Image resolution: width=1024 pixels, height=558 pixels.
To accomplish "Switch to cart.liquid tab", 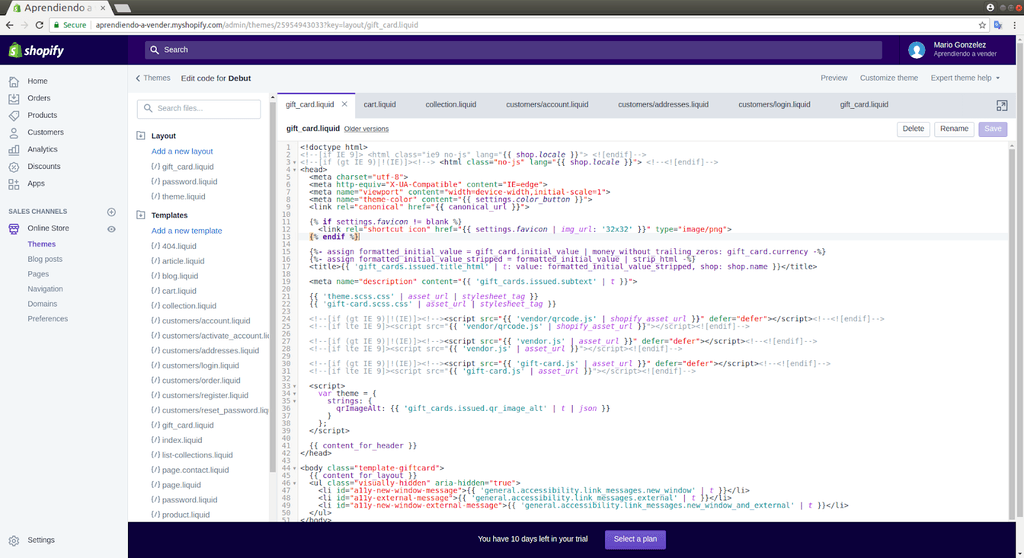I will pyautogui.click(x=379, y=105).
